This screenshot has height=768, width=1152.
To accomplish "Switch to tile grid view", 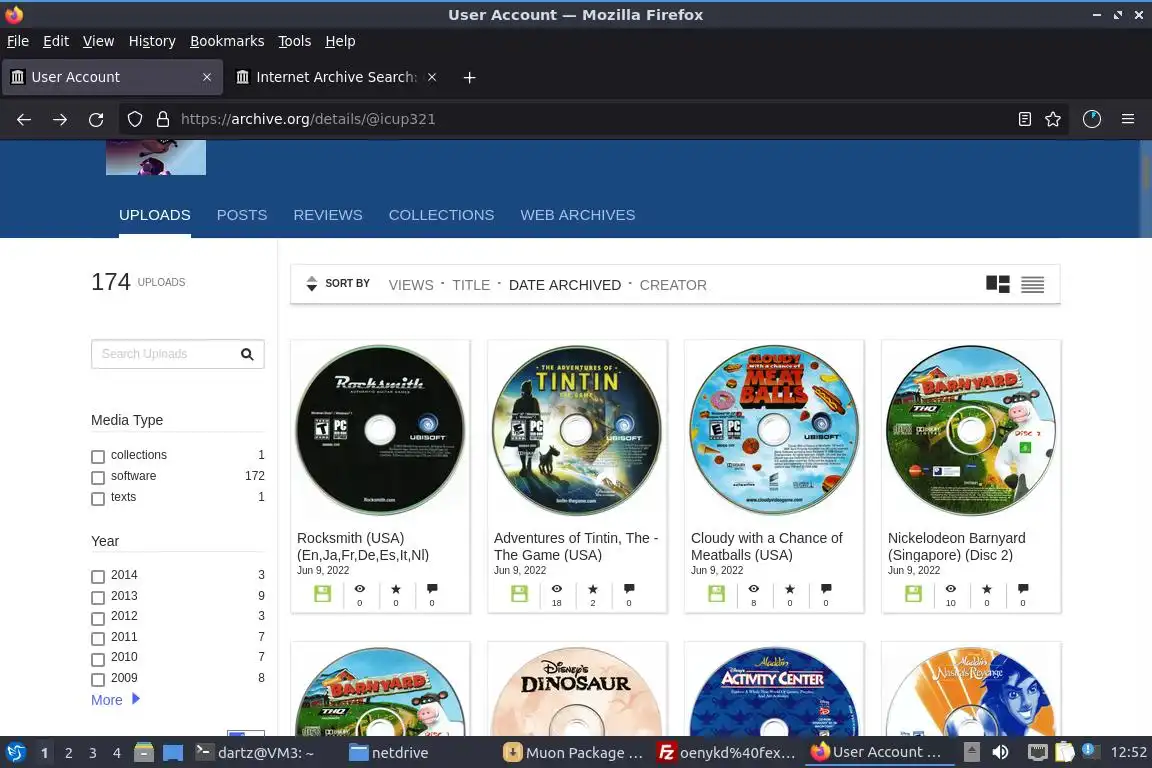I will click(998, 284).
